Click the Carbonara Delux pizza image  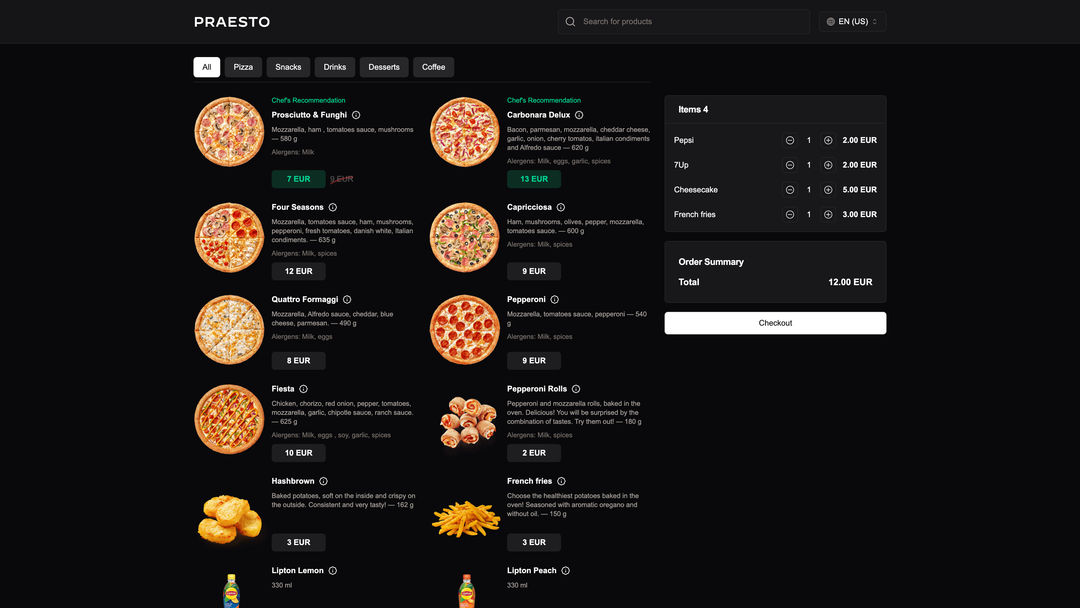pyautogui.click(x=465, y=132)
